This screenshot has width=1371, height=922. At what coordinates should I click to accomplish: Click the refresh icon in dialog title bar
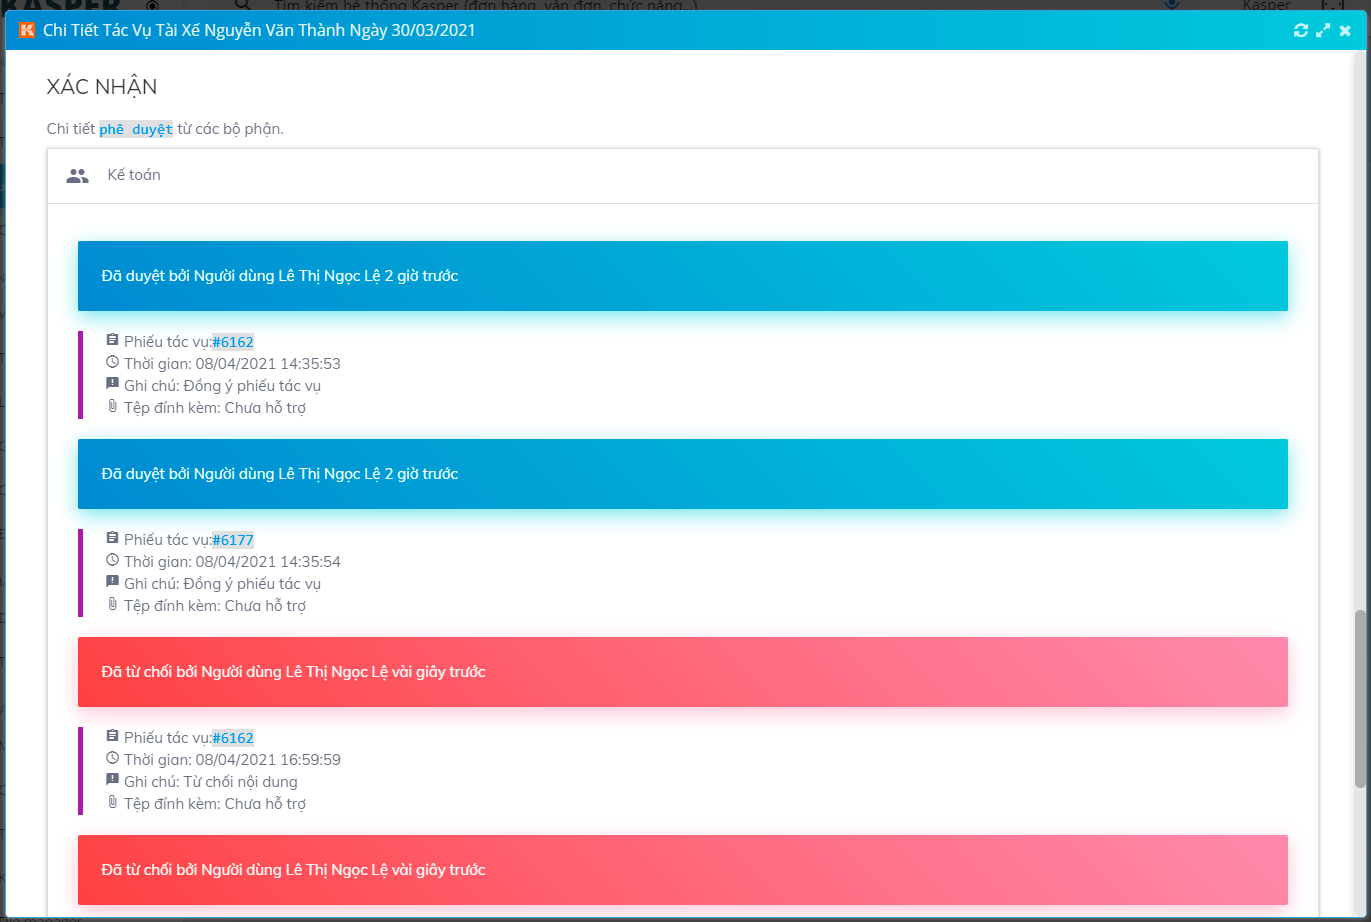click(1300, 30)
